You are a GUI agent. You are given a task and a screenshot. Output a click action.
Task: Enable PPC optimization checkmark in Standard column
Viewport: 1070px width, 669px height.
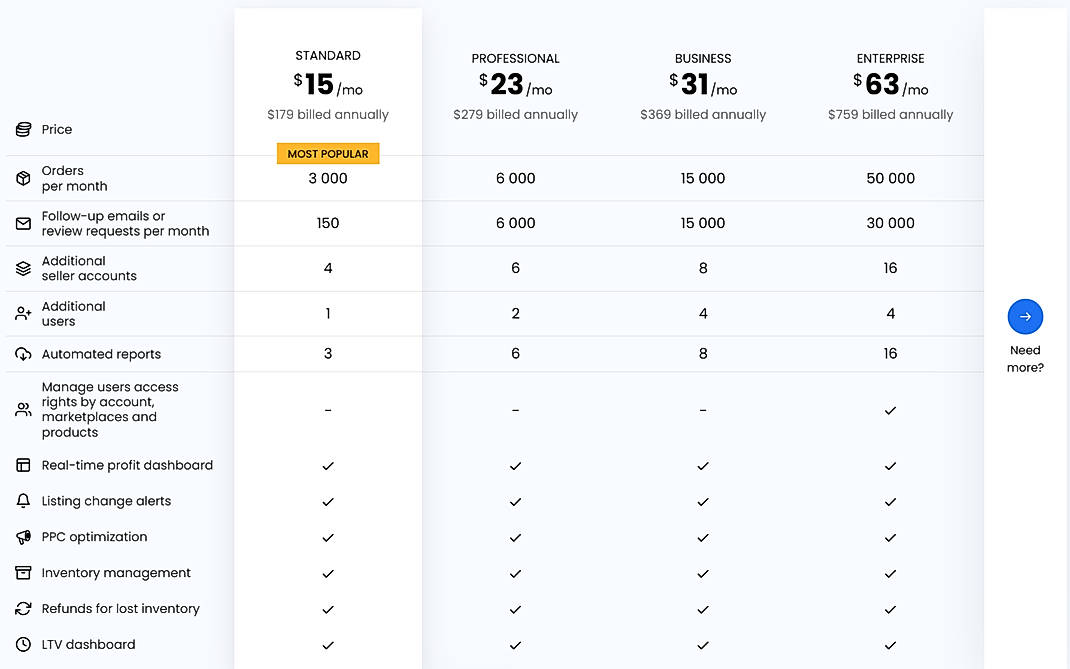(328, 537)
